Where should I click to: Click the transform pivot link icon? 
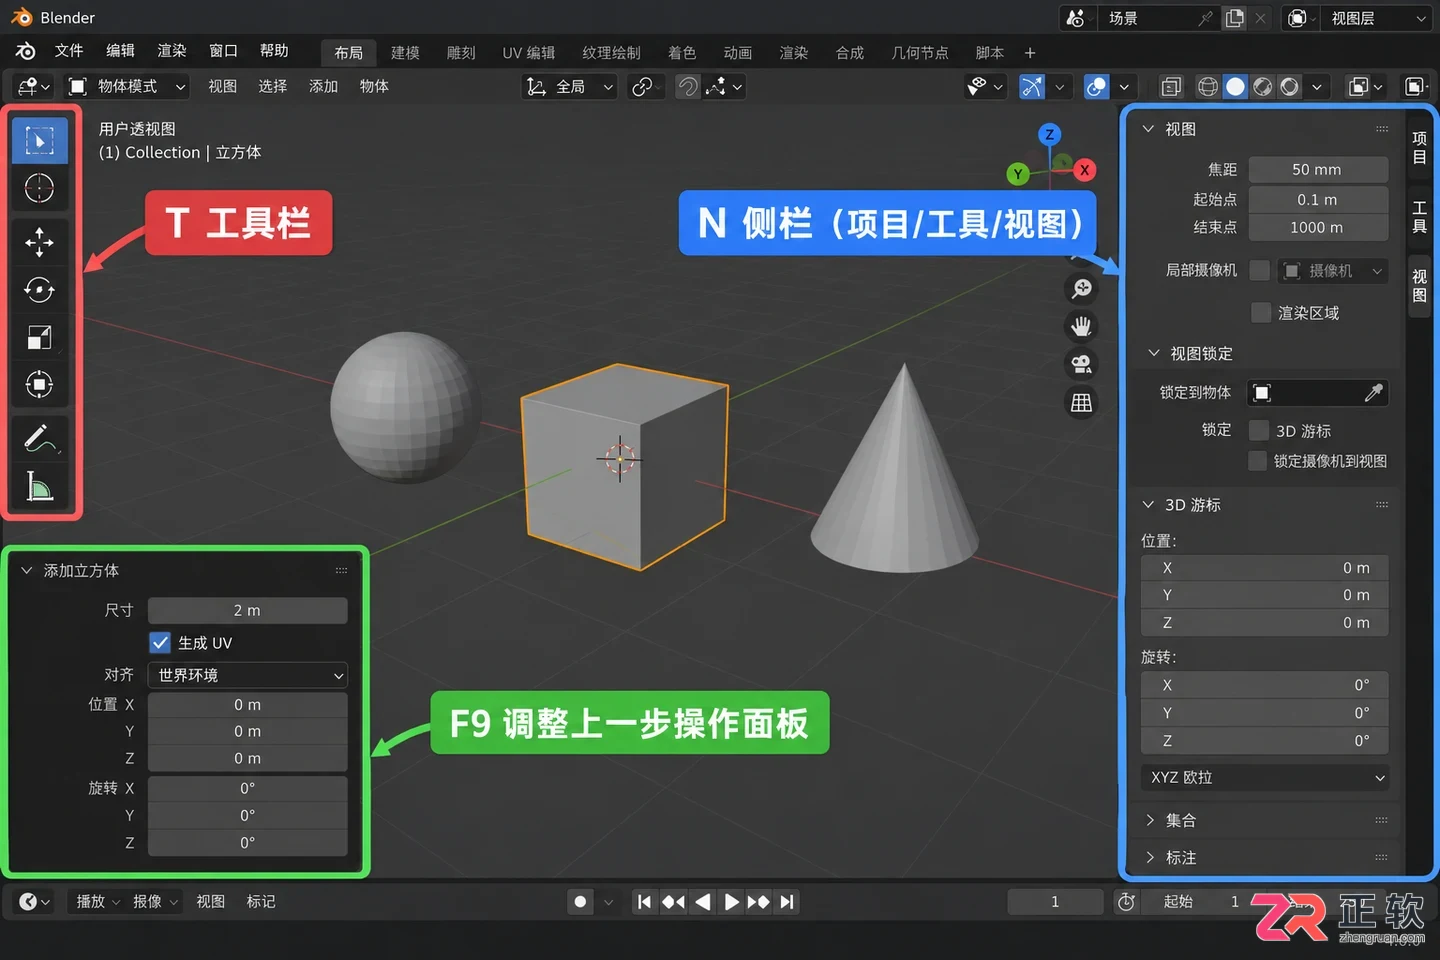click(643, 87)
